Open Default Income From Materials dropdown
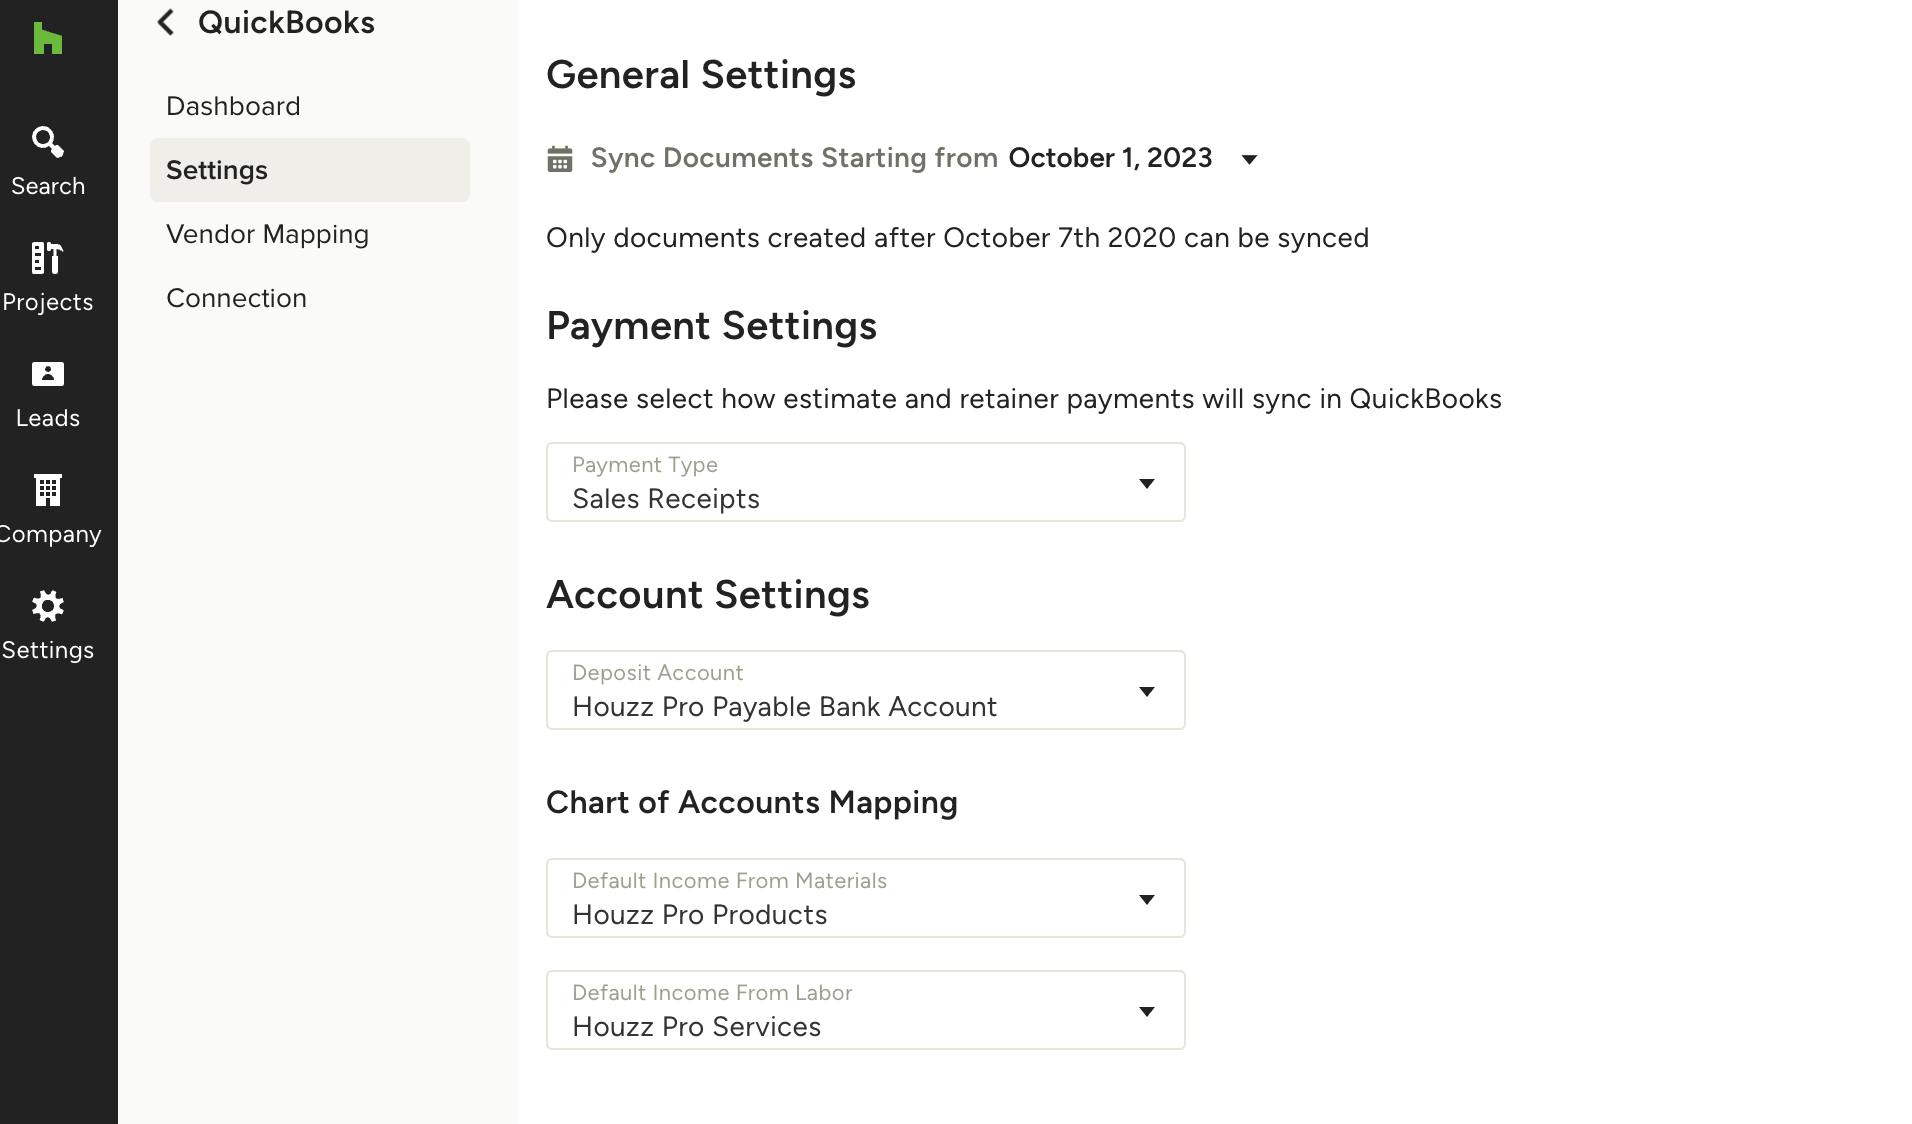1912x1124 pixels. [x=1147, y=898]
